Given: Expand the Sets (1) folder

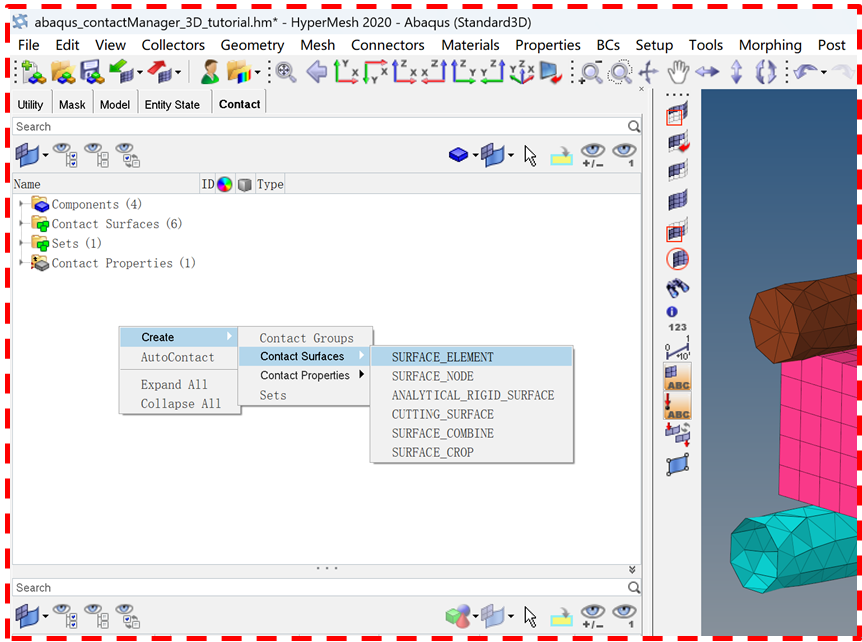Looking at the screenshot, I should (22, 243).
